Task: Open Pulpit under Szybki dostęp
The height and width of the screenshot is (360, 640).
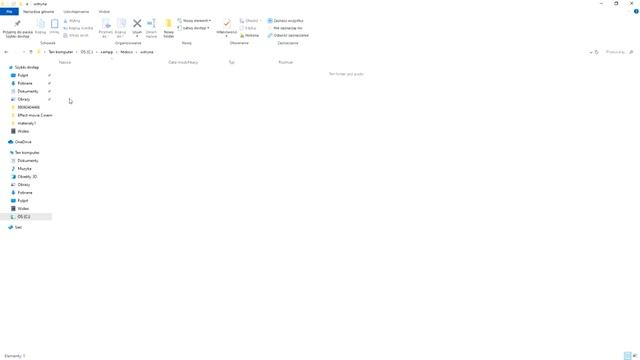Action: point(23,76)
